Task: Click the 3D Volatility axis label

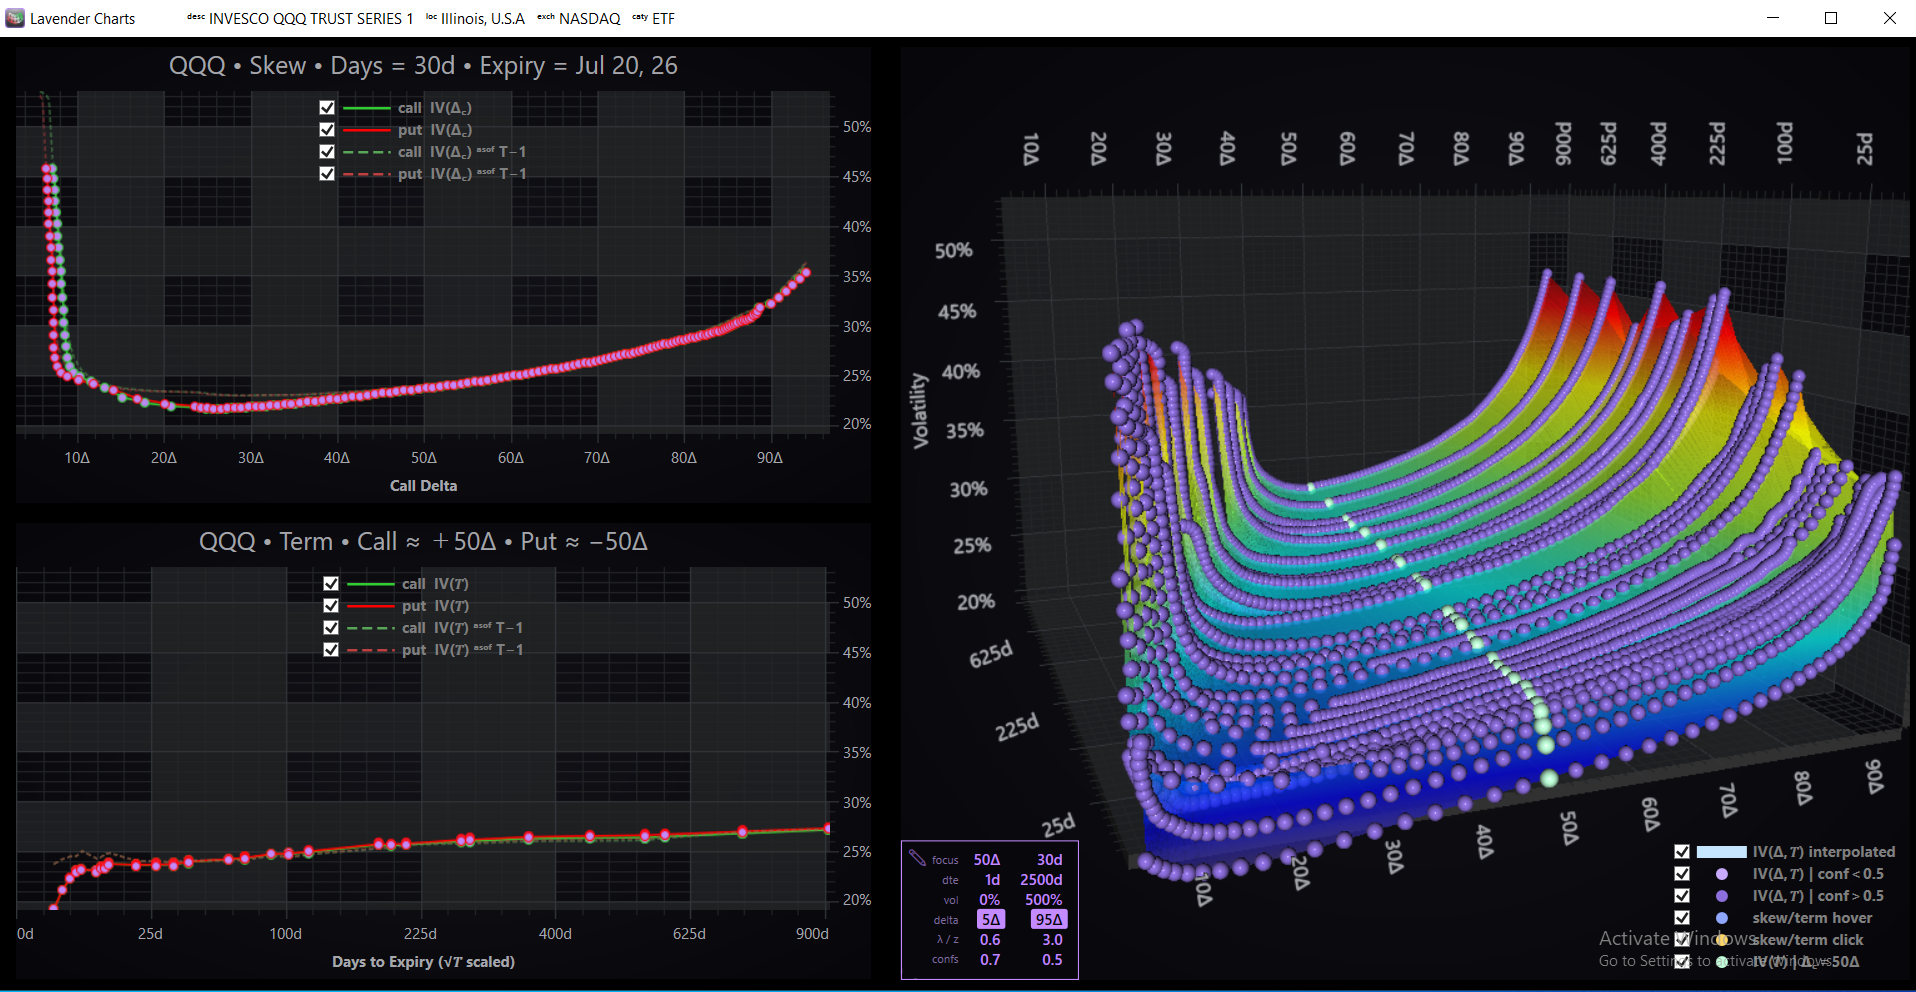Action: coord(919,411)
